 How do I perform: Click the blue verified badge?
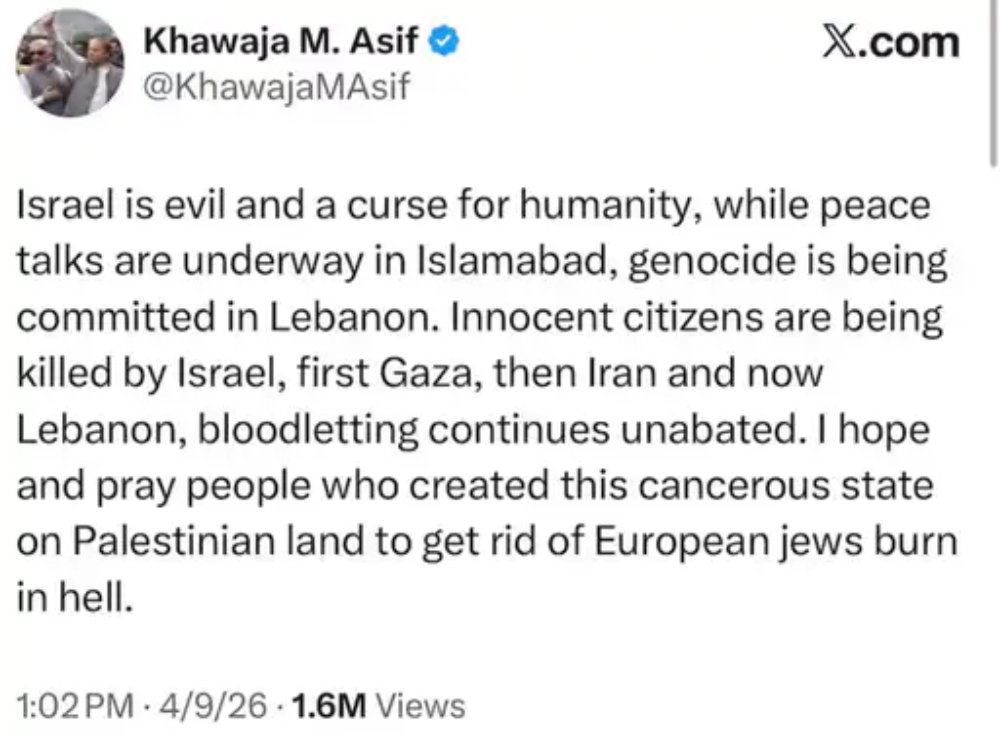(444, 41)
